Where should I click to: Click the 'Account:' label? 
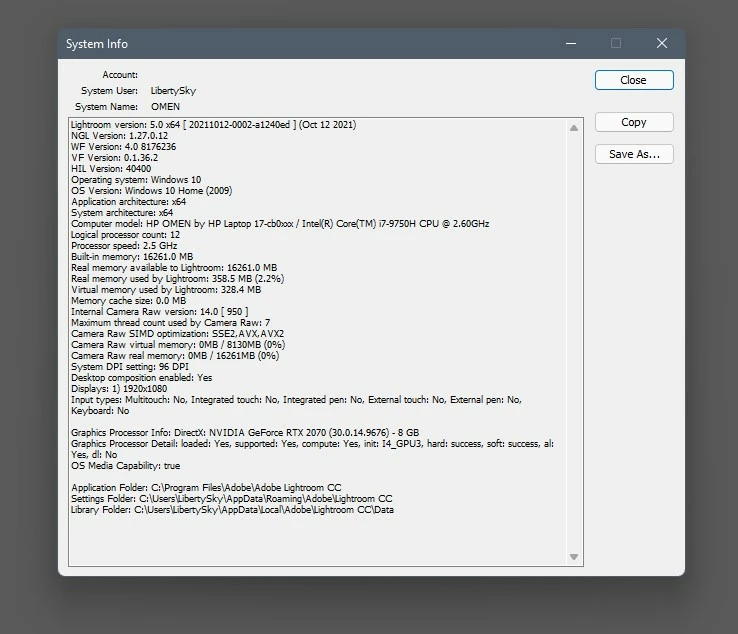click(x=120, y=75)
